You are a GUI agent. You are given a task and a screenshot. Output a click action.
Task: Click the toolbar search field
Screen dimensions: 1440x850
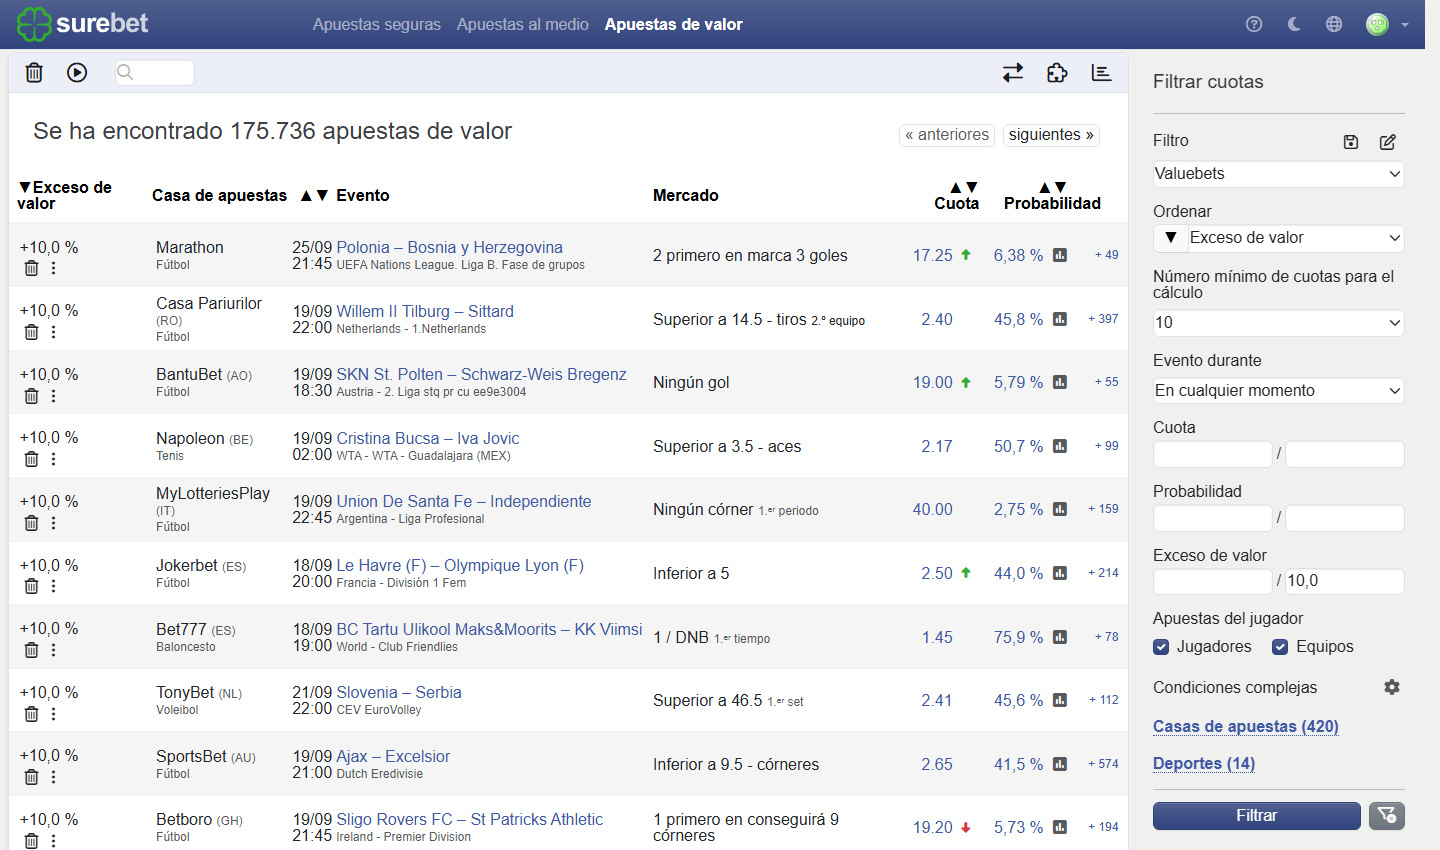point(155,72)
